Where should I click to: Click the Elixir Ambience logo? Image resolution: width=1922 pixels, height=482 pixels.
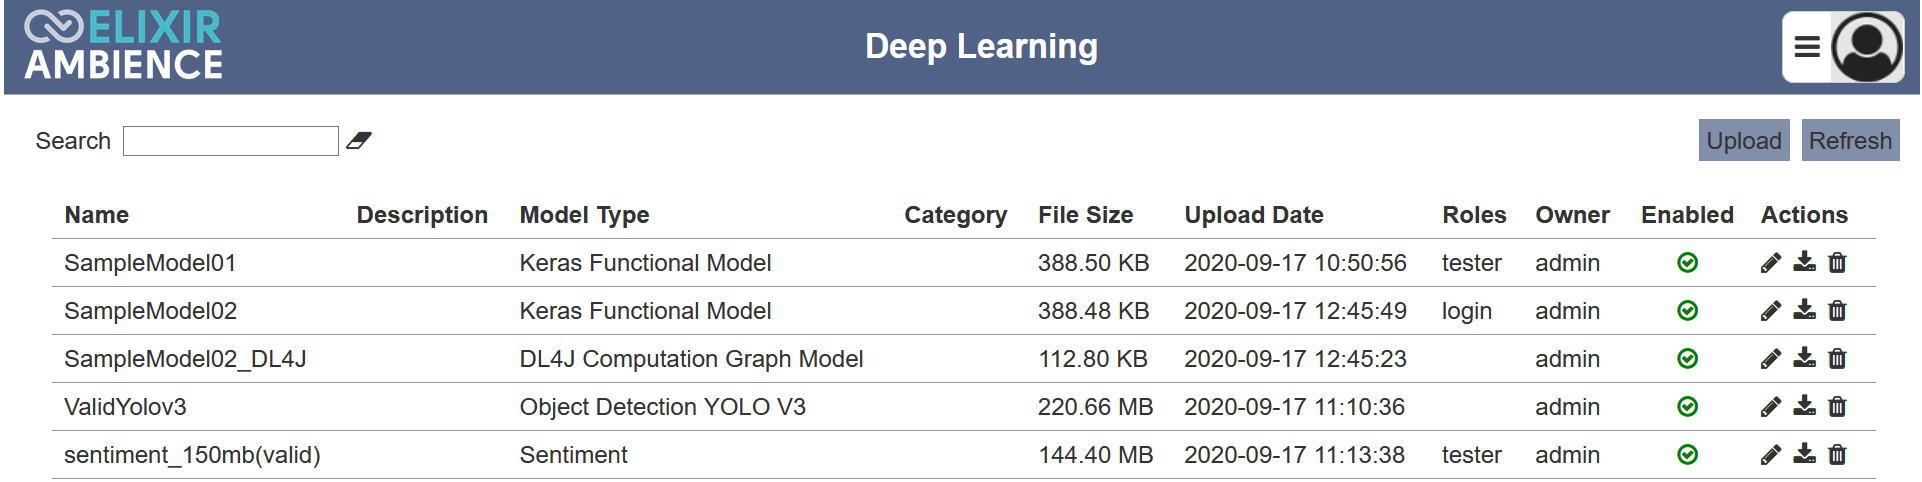coord(123,46)
